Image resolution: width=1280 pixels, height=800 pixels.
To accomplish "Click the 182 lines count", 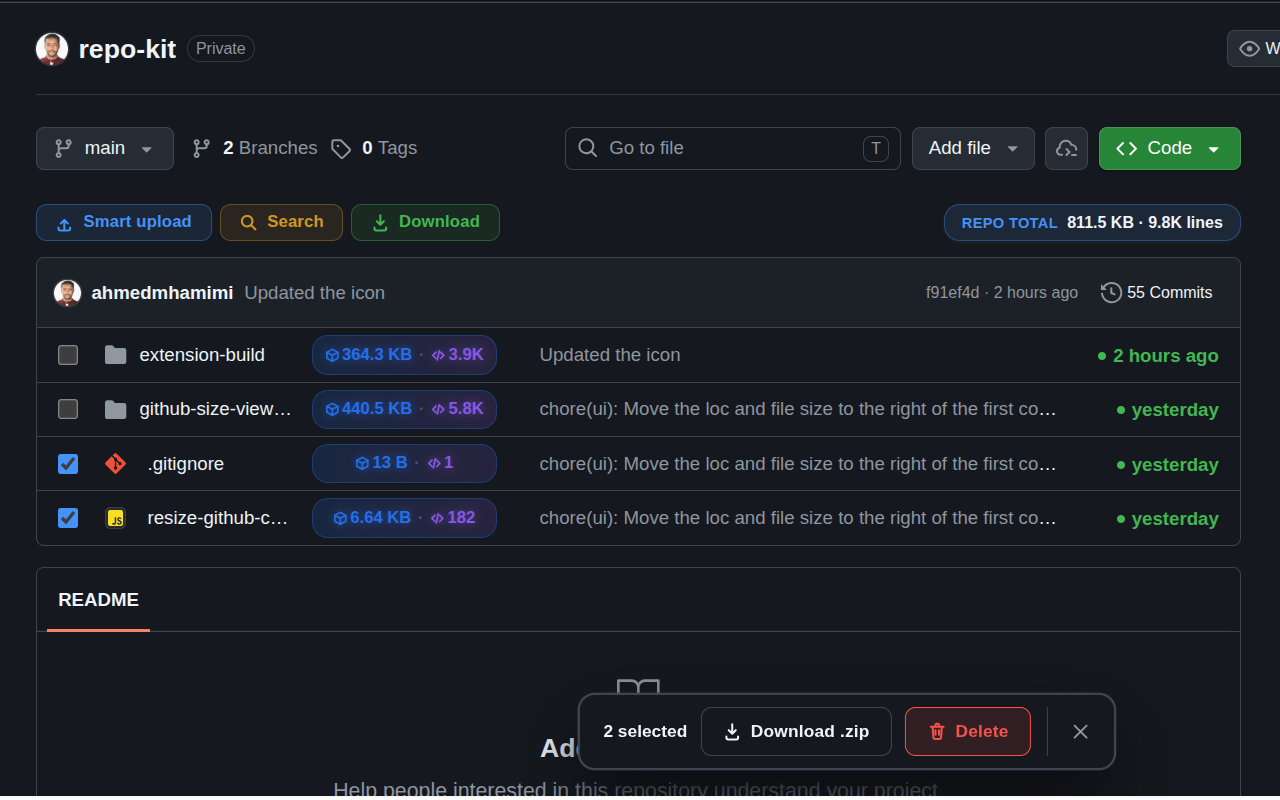I will (x=453, y=517).
